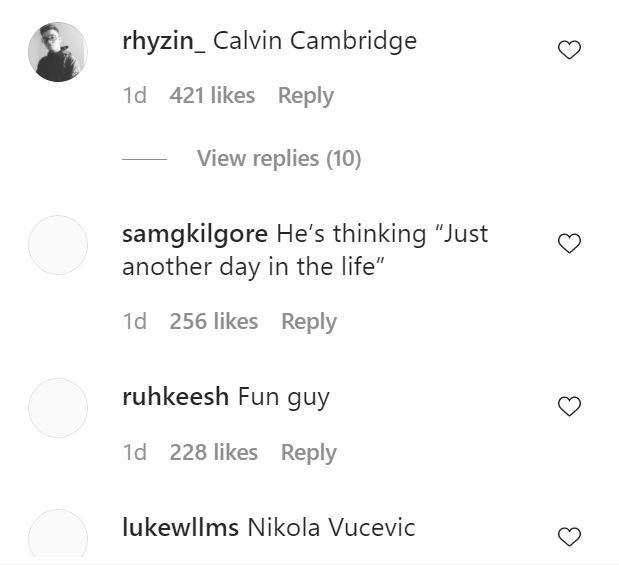Open samgkilgore username link

coord(194,234)
